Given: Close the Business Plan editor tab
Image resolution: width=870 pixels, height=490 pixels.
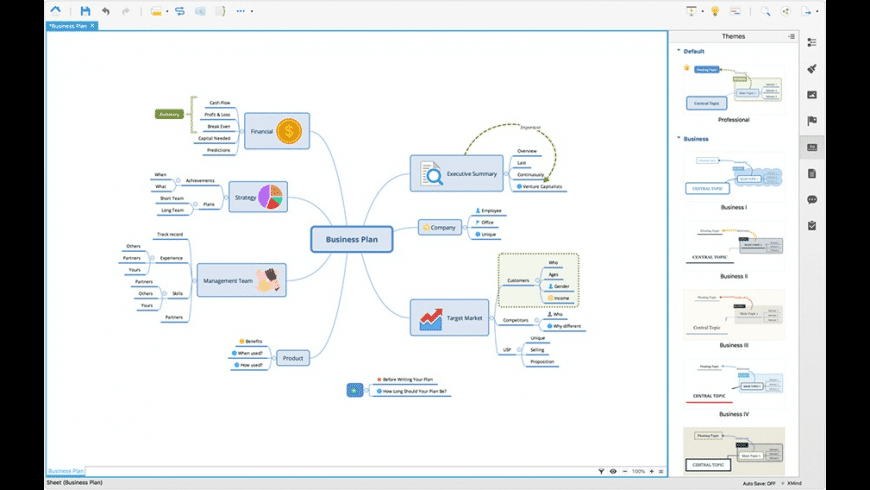Looking at the screenshot, I should pos(93,26).
